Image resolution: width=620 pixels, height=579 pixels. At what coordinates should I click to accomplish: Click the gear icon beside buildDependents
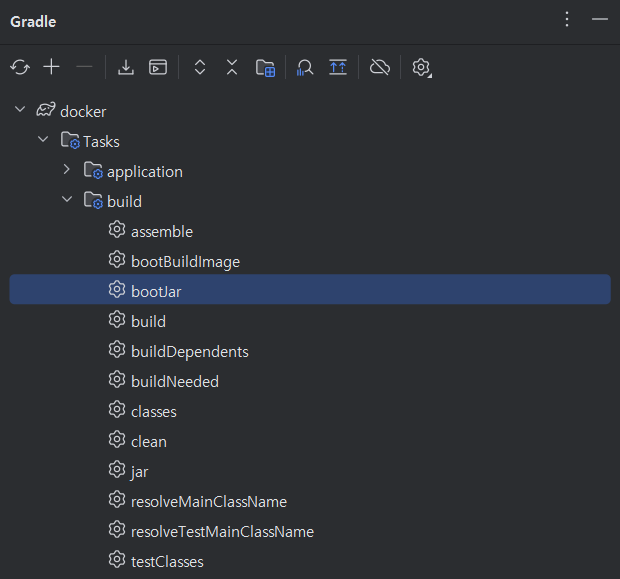click(x=117, y=350)
